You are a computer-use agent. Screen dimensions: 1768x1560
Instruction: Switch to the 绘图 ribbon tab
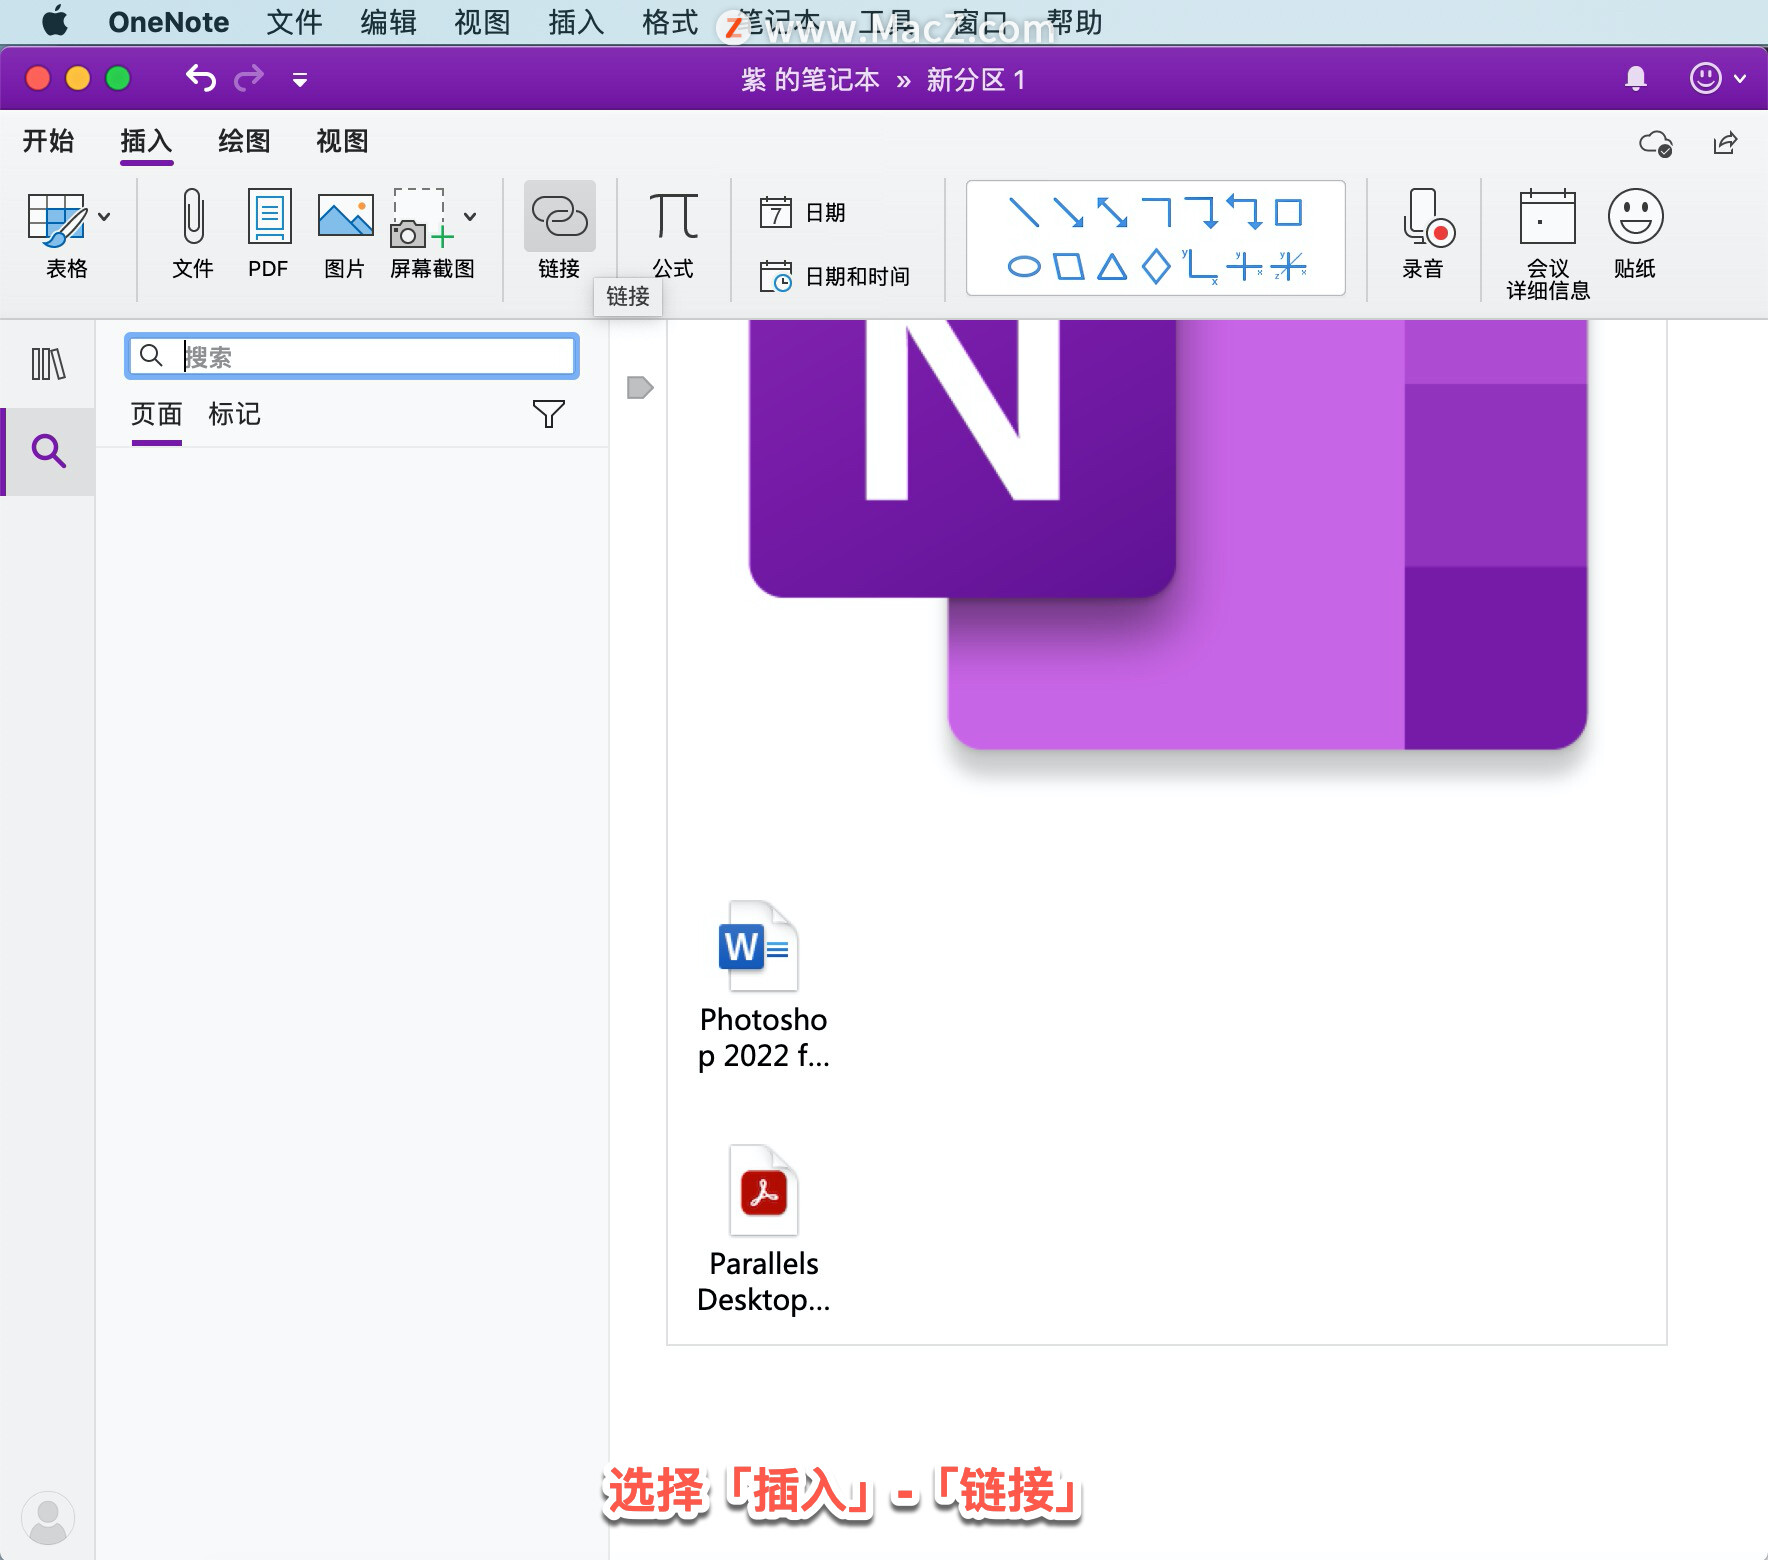(245, 141)
